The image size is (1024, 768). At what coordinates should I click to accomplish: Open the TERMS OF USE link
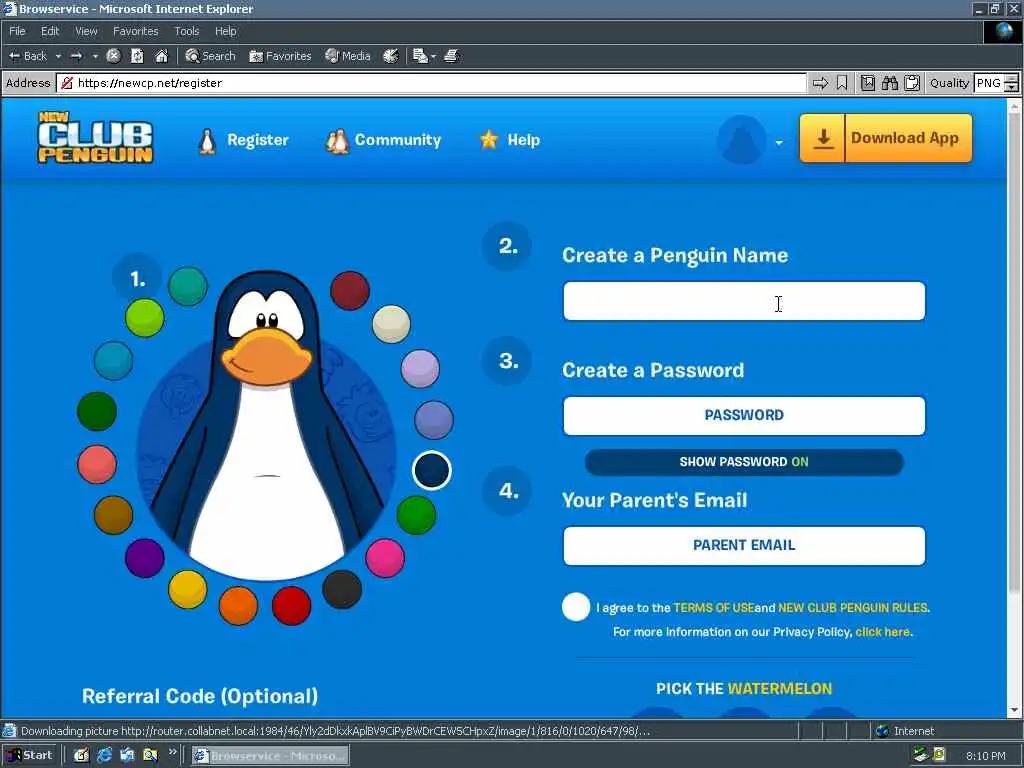coord(713,607)
